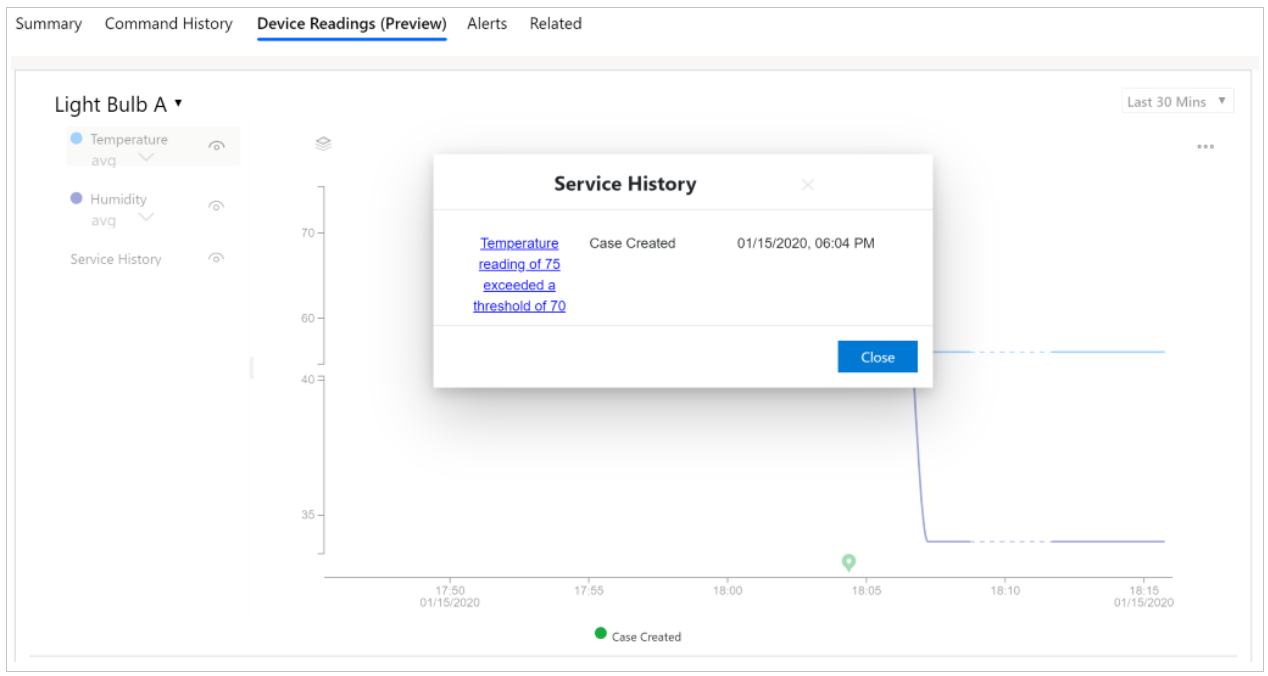The image size is (1268, 676).
Task: Expand Temperature avg aggregation chevron
Action: coord(146,158)
